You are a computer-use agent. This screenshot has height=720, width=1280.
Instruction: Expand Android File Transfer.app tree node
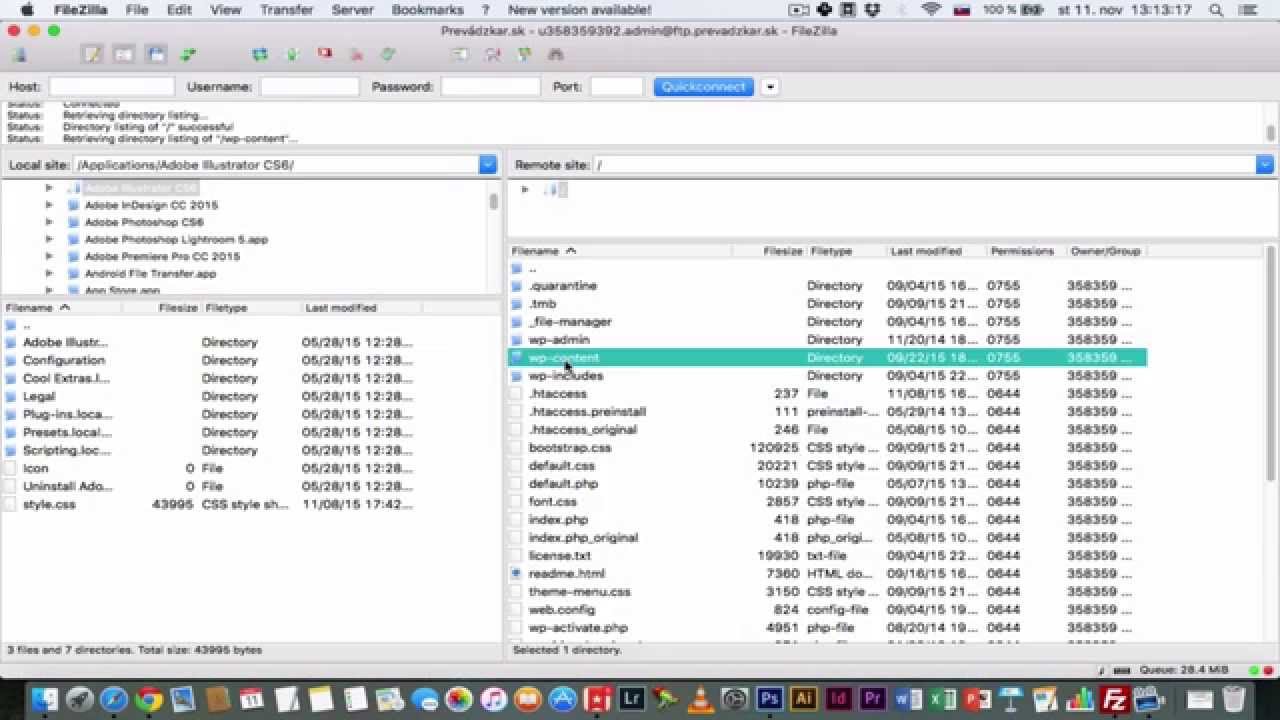coord(49,273)
